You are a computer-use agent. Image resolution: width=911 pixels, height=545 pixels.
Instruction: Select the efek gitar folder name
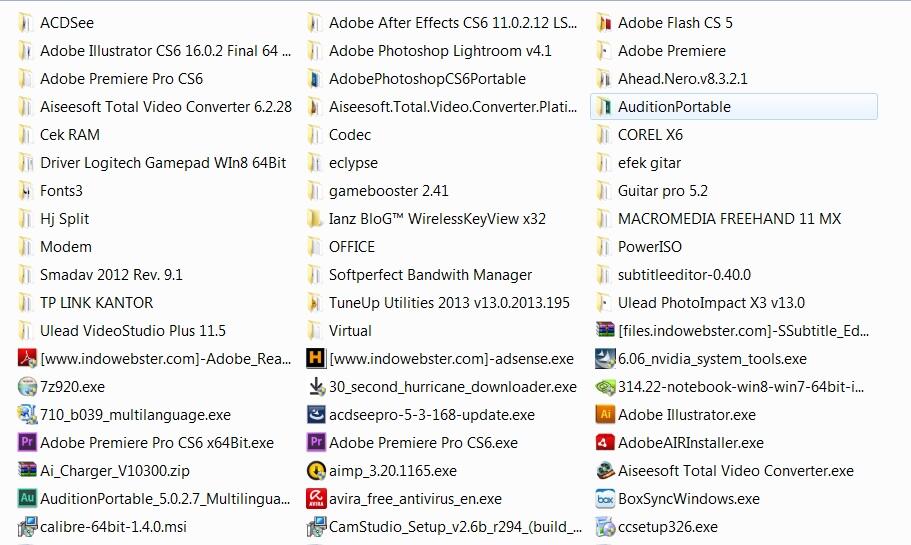tap(649, 163)
